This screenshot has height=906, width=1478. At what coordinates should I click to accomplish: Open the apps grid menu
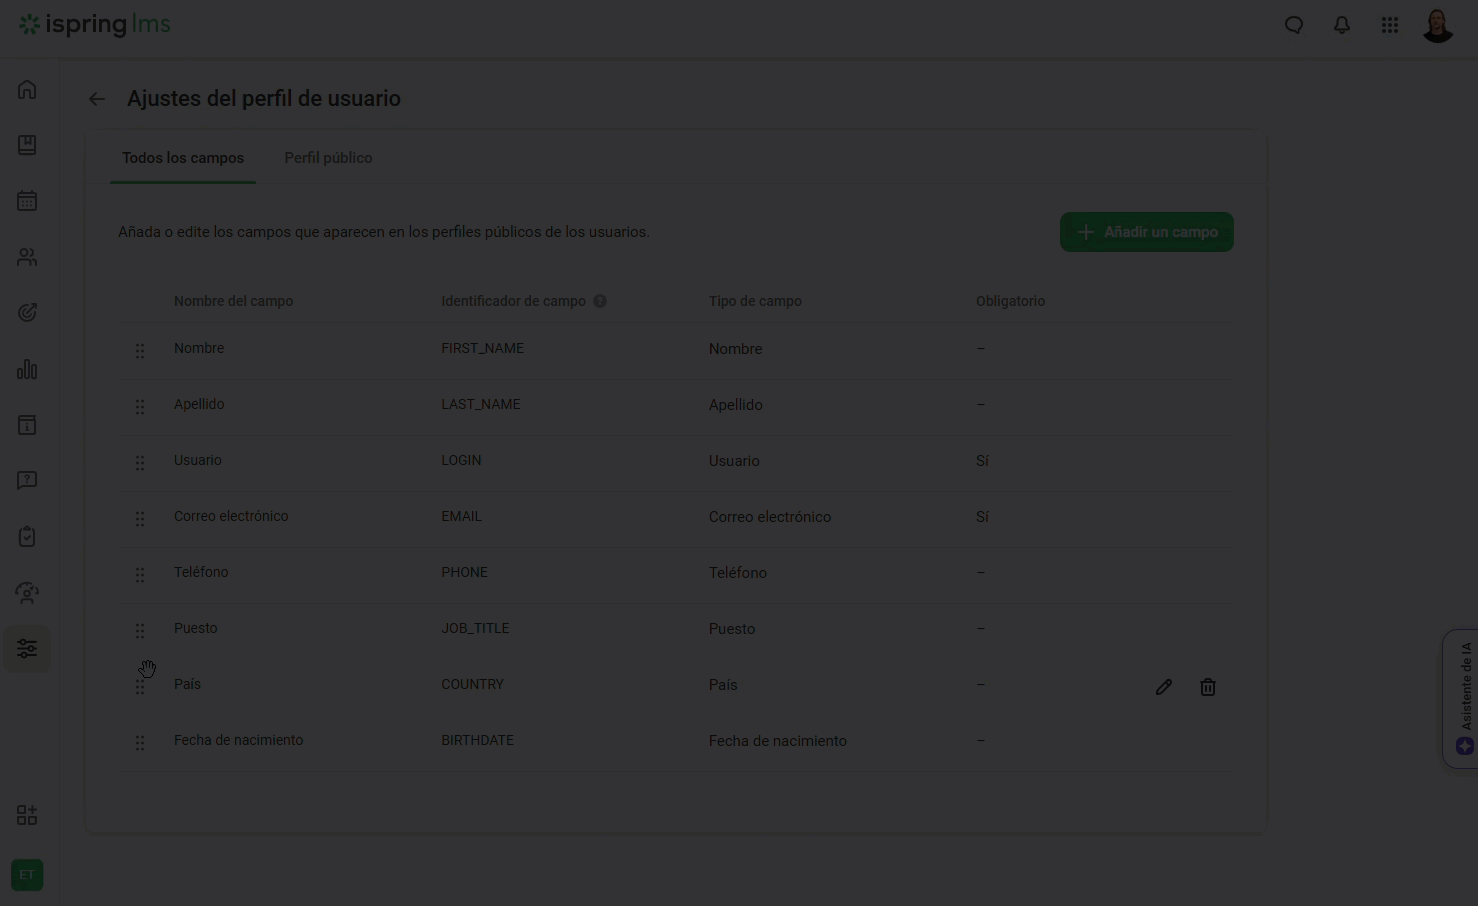(1390, 25)
